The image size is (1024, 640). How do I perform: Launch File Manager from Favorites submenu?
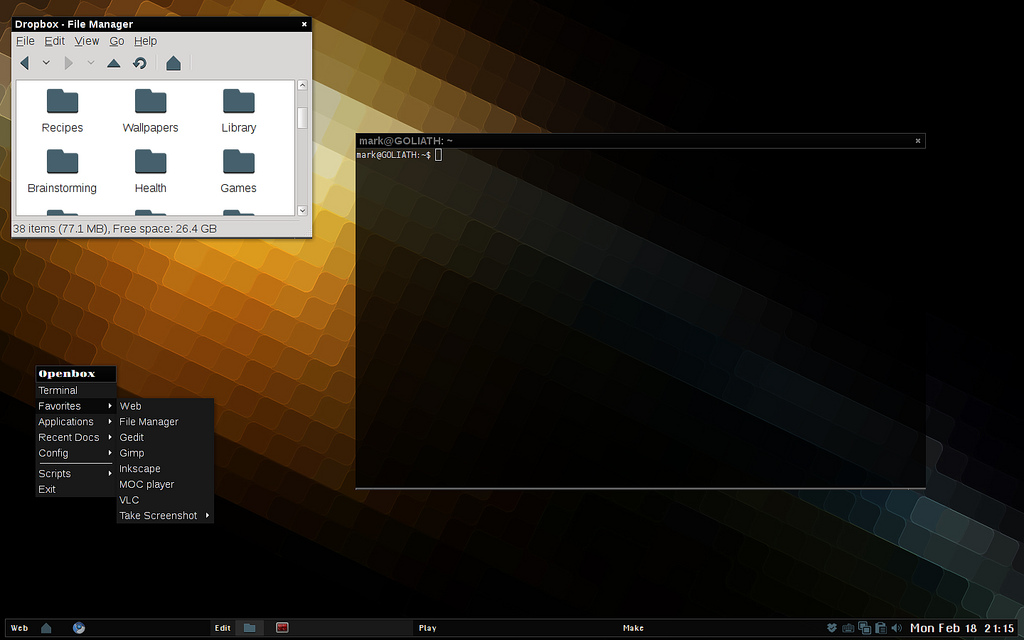click(x=165, y=422)
